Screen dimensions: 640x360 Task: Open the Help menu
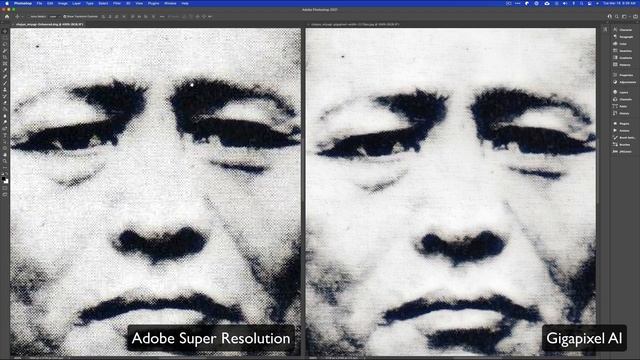click(x=185, y=3)
